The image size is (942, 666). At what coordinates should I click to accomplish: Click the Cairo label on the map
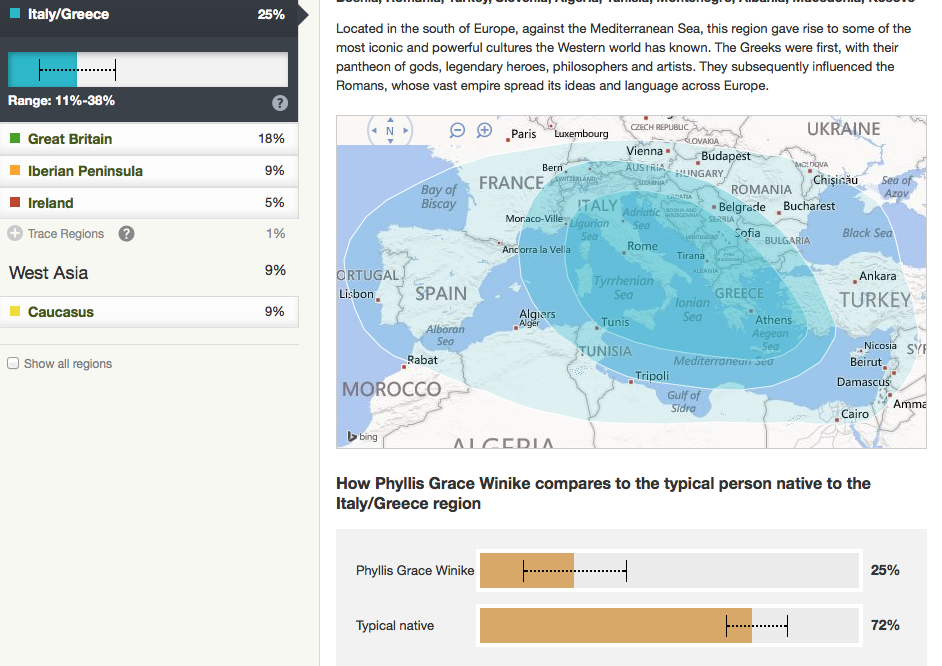(855, 414)
